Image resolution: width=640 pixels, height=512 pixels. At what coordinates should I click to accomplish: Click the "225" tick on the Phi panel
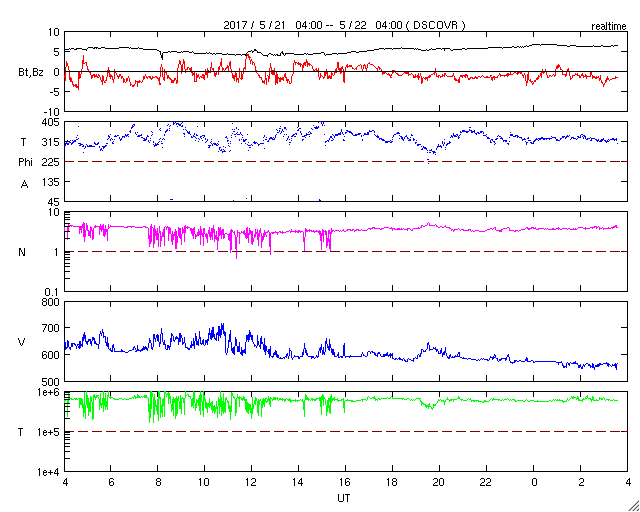tap(51, 162)
